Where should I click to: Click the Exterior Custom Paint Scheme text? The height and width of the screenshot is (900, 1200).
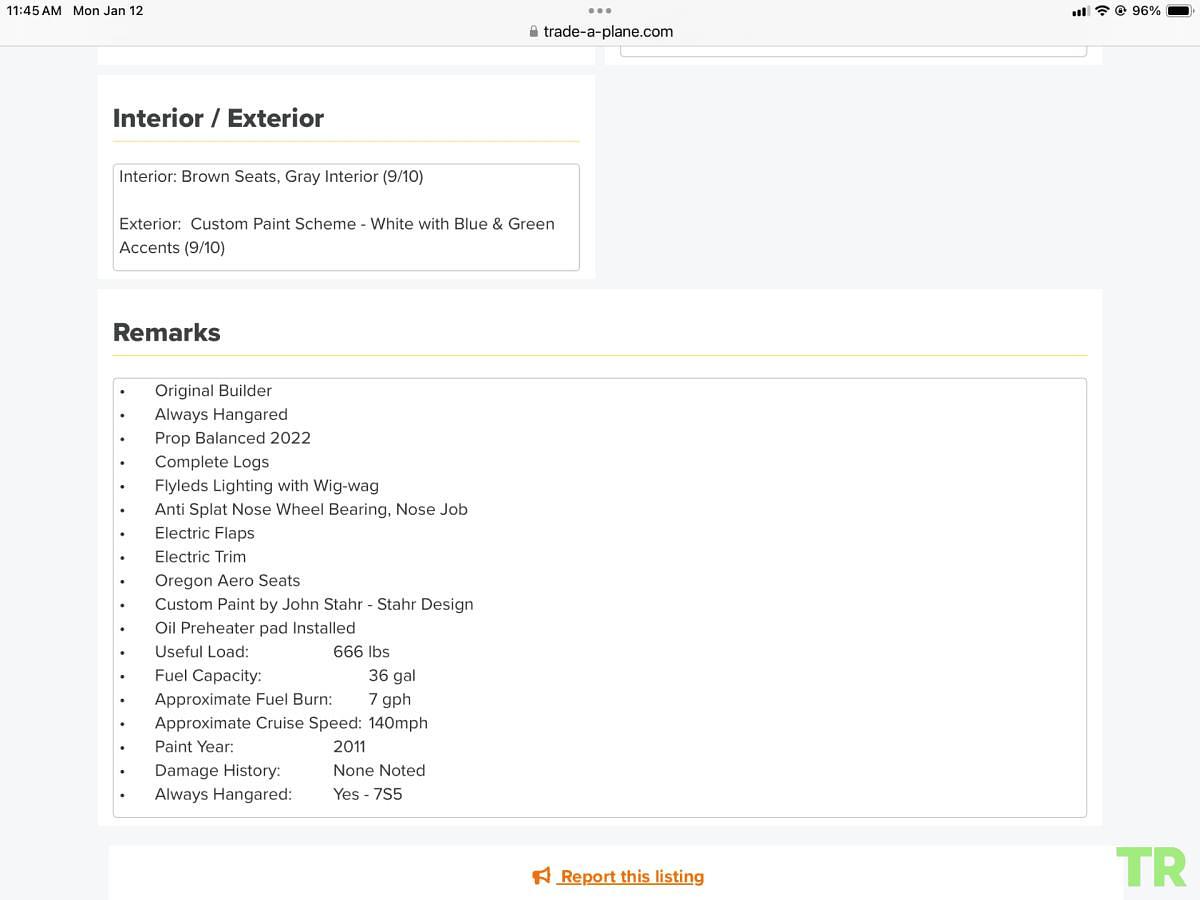pyautogui.click(x=337, y=236)
